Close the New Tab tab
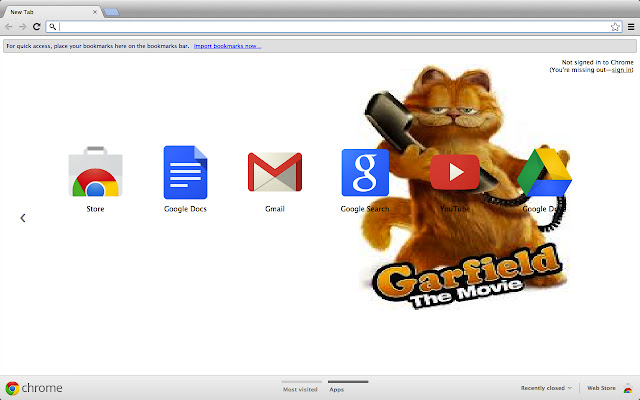This screenshot has height=400, width=640. [x=95, y=12]
